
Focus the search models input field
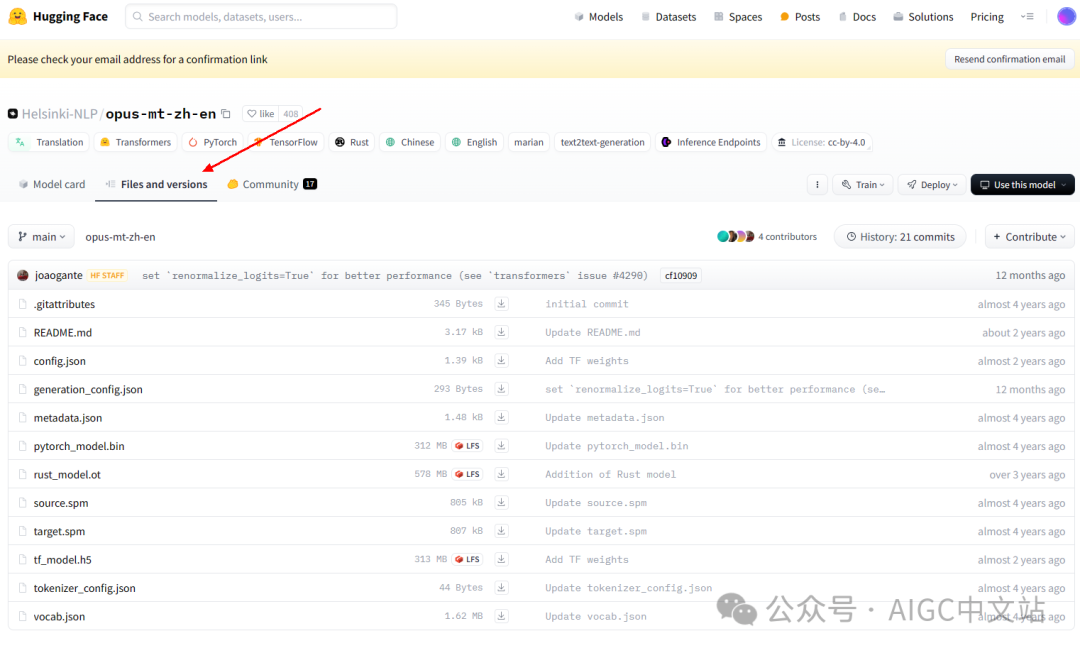(x=261, y=17)
